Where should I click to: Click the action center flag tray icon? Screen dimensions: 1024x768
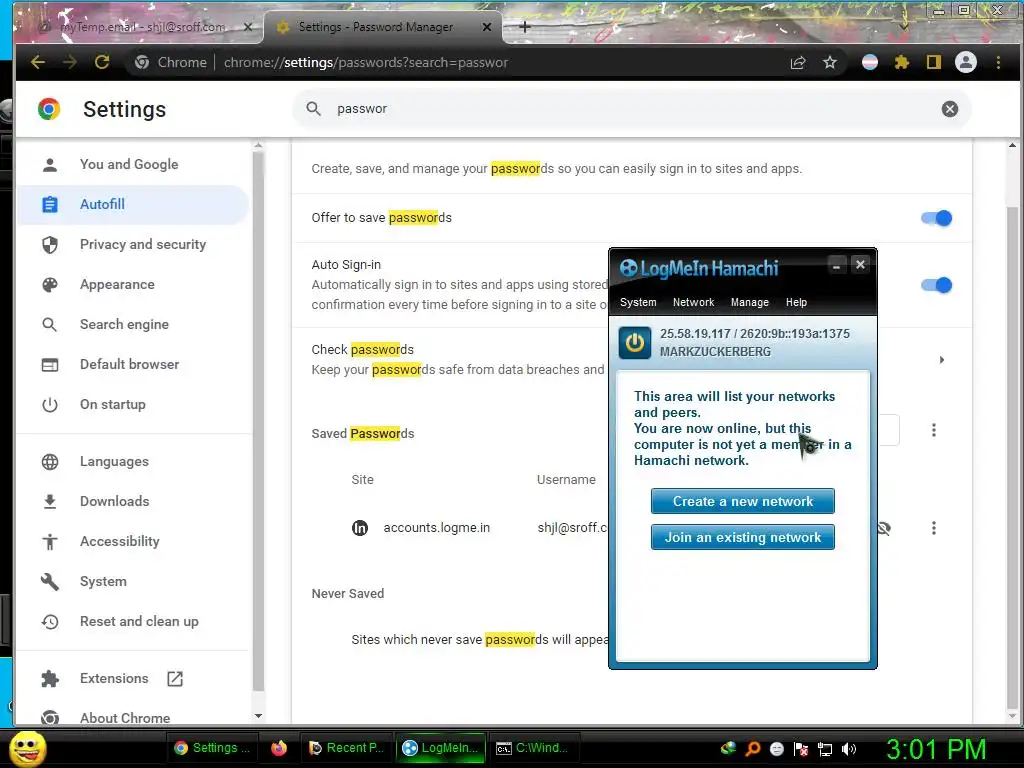click(x=801, y=749)
